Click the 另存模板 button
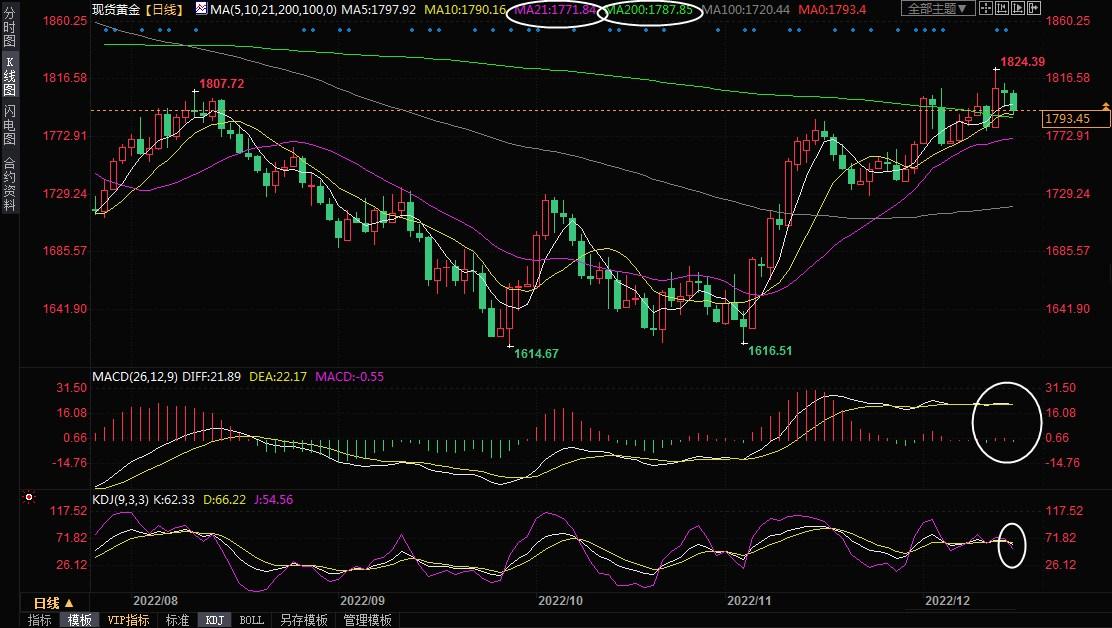The image size is (1112, 628). [304, 620]
